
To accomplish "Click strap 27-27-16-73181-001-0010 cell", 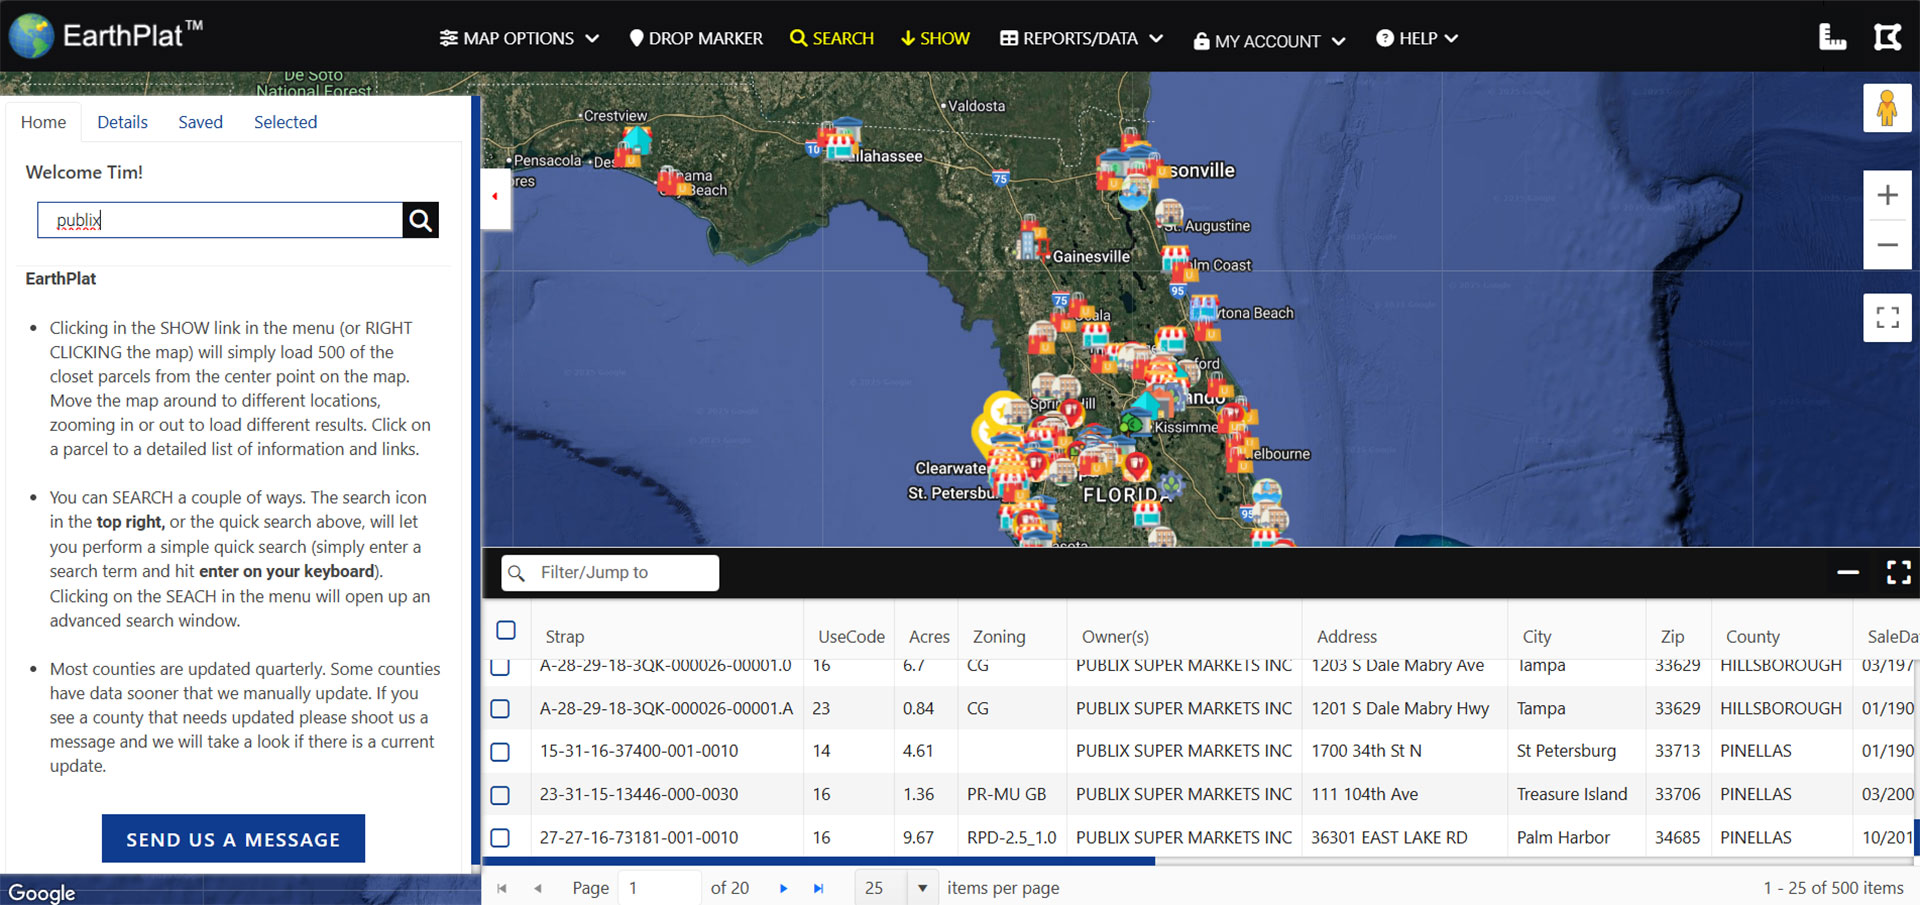I will (x=639, y=838).
